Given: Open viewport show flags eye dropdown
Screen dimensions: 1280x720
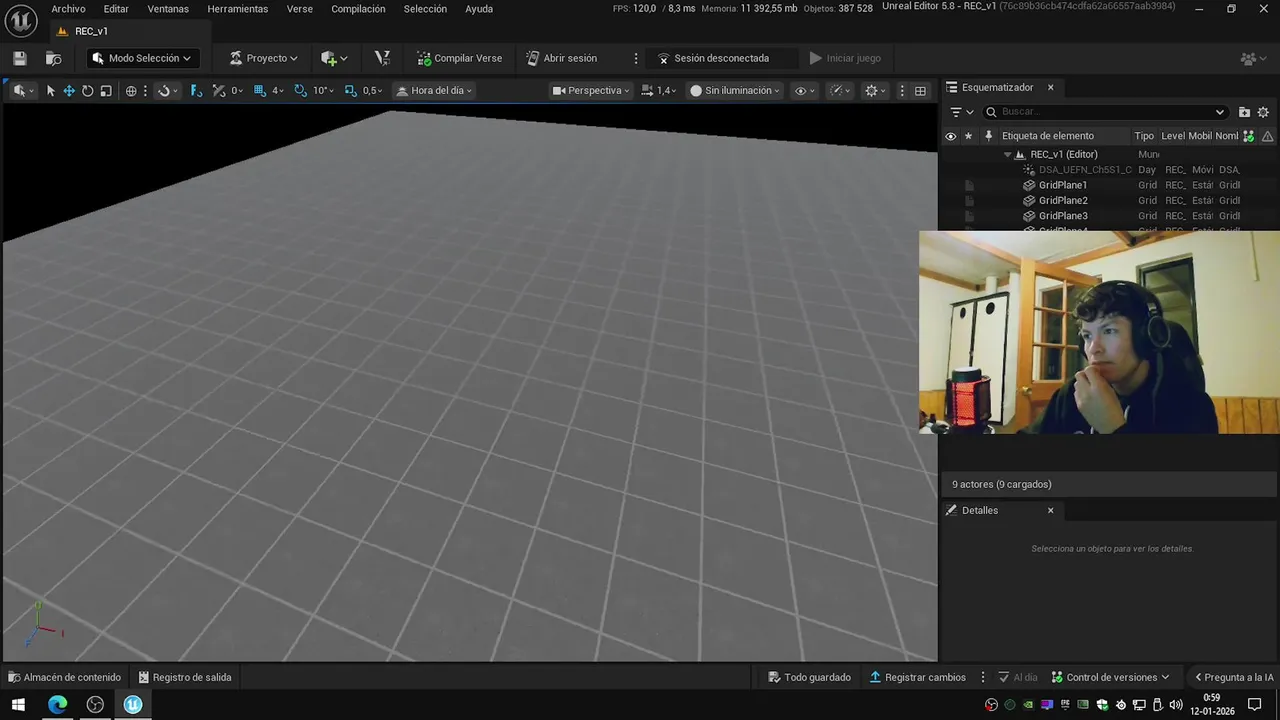Looking at the screenshot, I should 804,90.
